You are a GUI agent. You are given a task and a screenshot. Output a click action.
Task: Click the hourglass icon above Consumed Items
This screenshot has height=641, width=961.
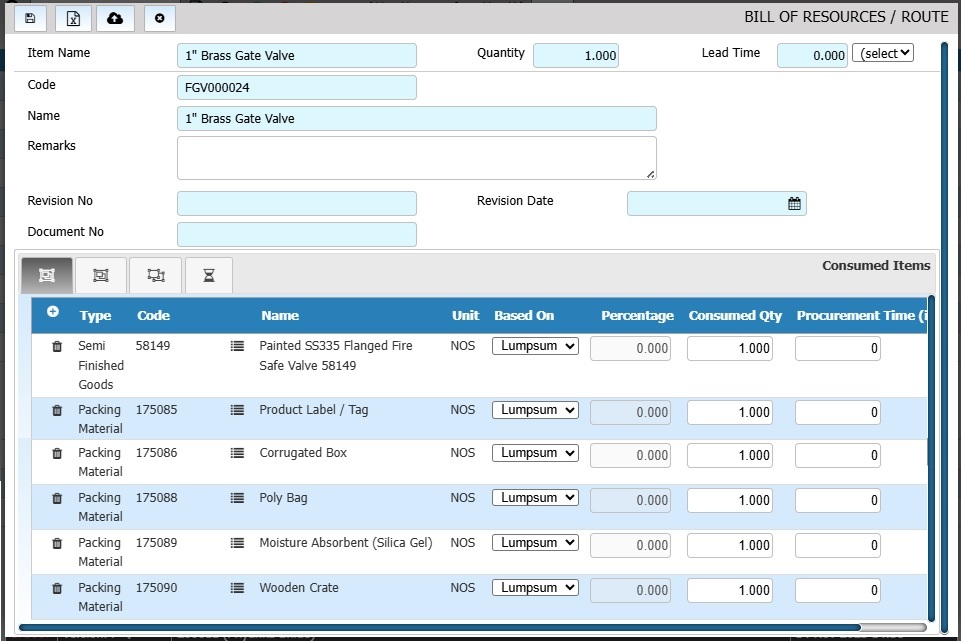[x=209, y=274]
